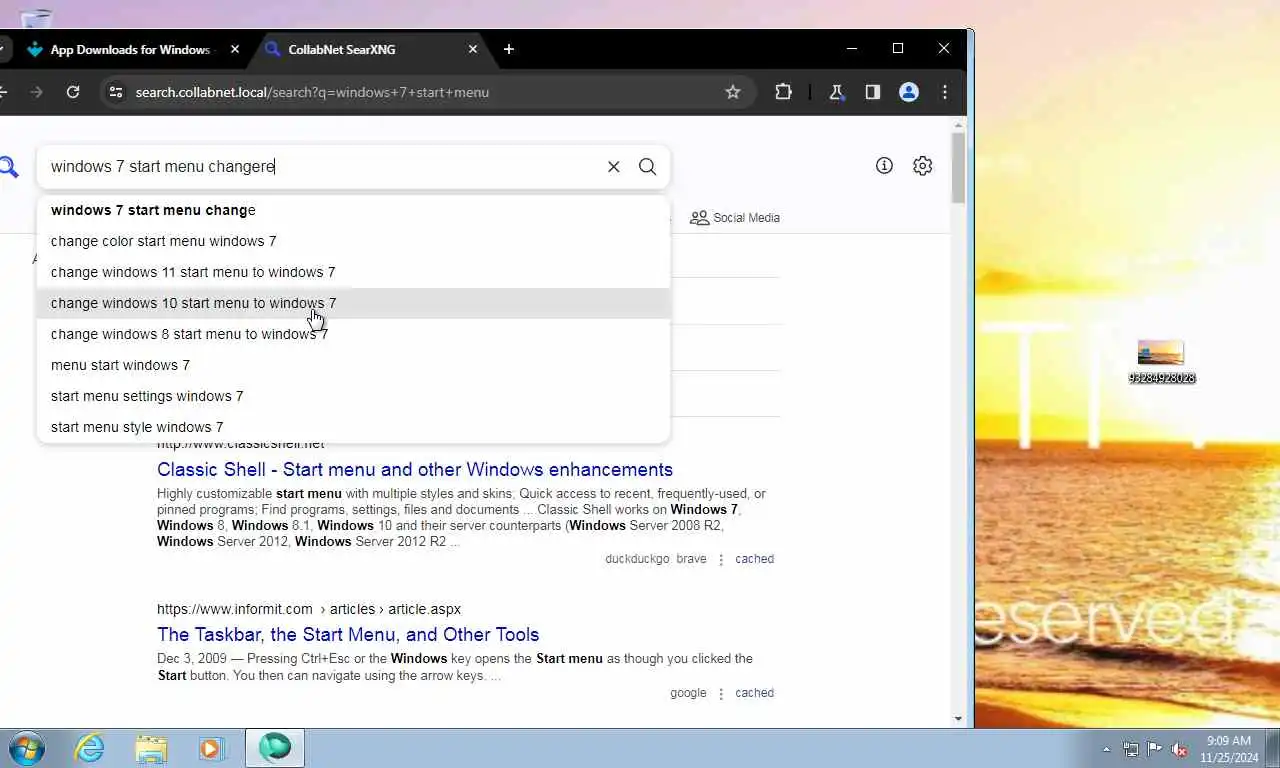The image size is (1280, 768).
Task: Select the 9328428028 desktop image file
Action: pyautogui.click(x=1161, y=362)
